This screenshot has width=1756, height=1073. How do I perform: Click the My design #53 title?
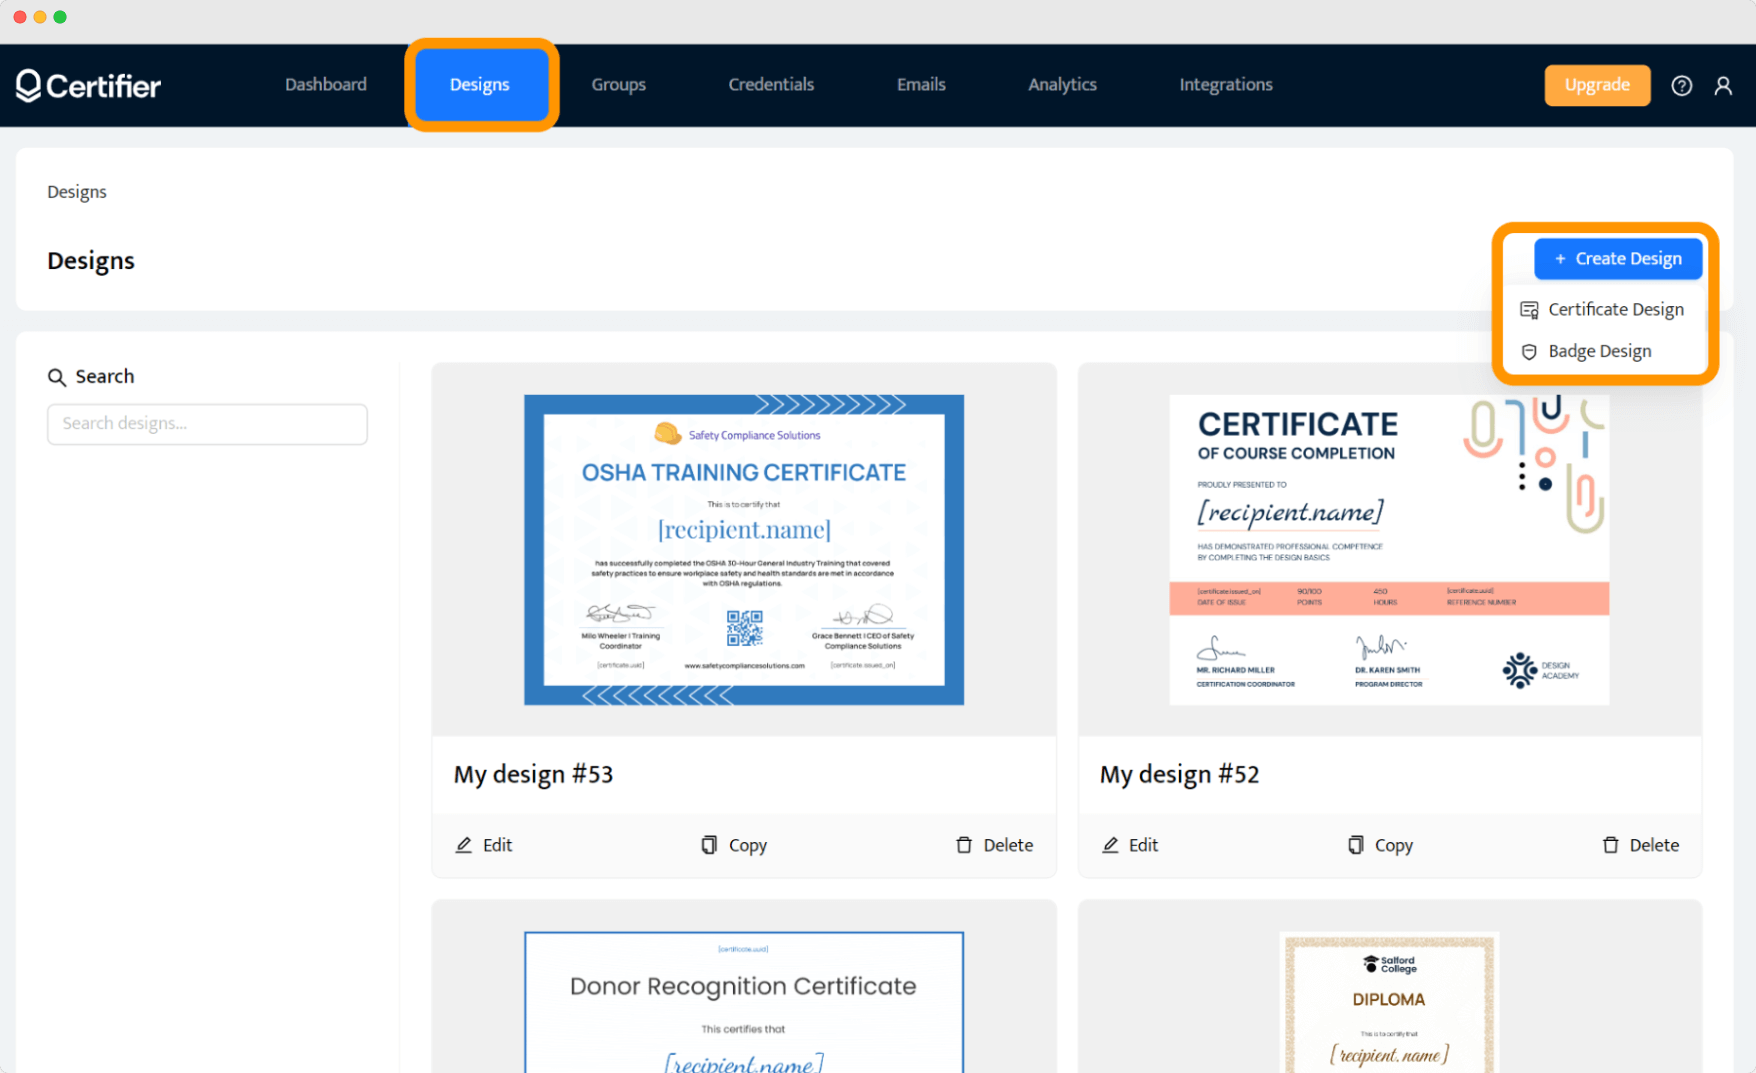(533, 775)
